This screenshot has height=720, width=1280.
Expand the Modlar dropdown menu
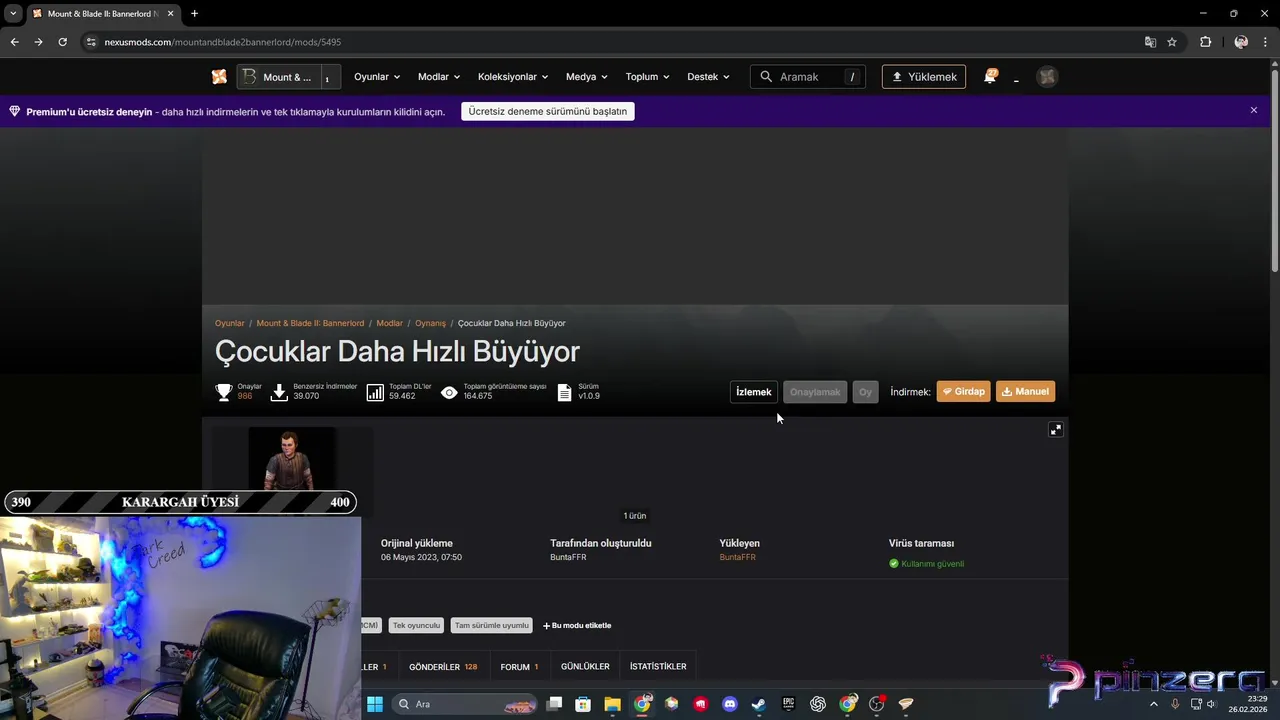pos(439,77)
